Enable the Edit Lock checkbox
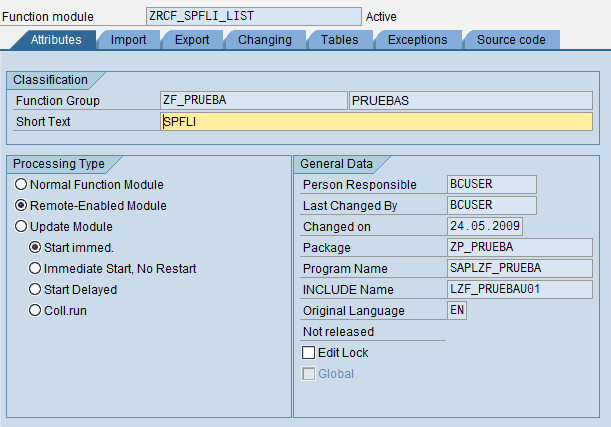This screenshot has width=611, height=427. (309, 353)
